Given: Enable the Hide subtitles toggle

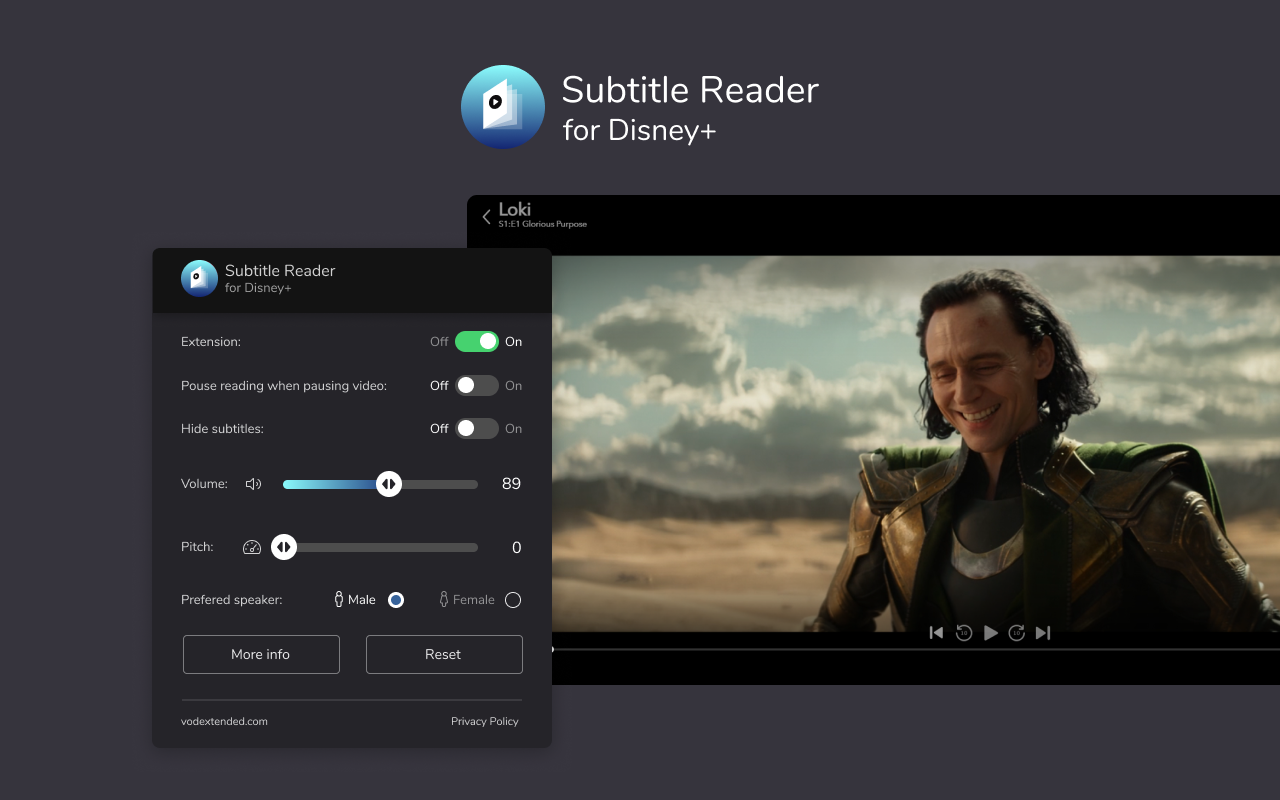Looking at the screenshot, I should pyautogui.click(x=477, y=428).
